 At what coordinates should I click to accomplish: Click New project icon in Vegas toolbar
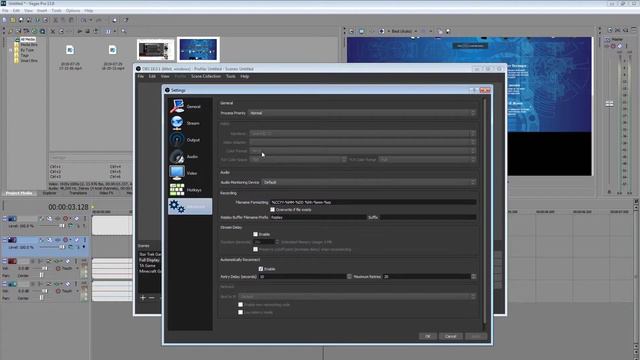tap(4, 20)
